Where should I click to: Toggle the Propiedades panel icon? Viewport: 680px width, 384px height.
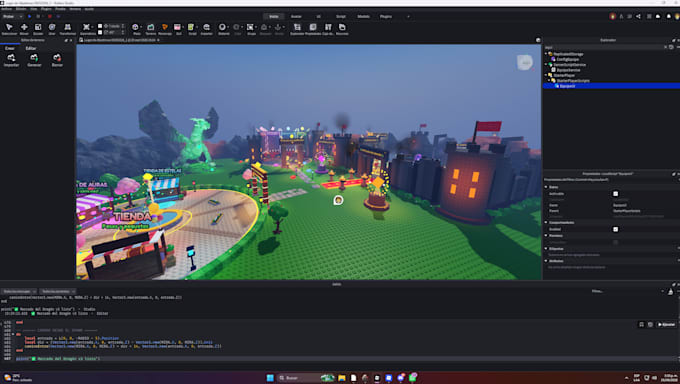coord(313,29)
